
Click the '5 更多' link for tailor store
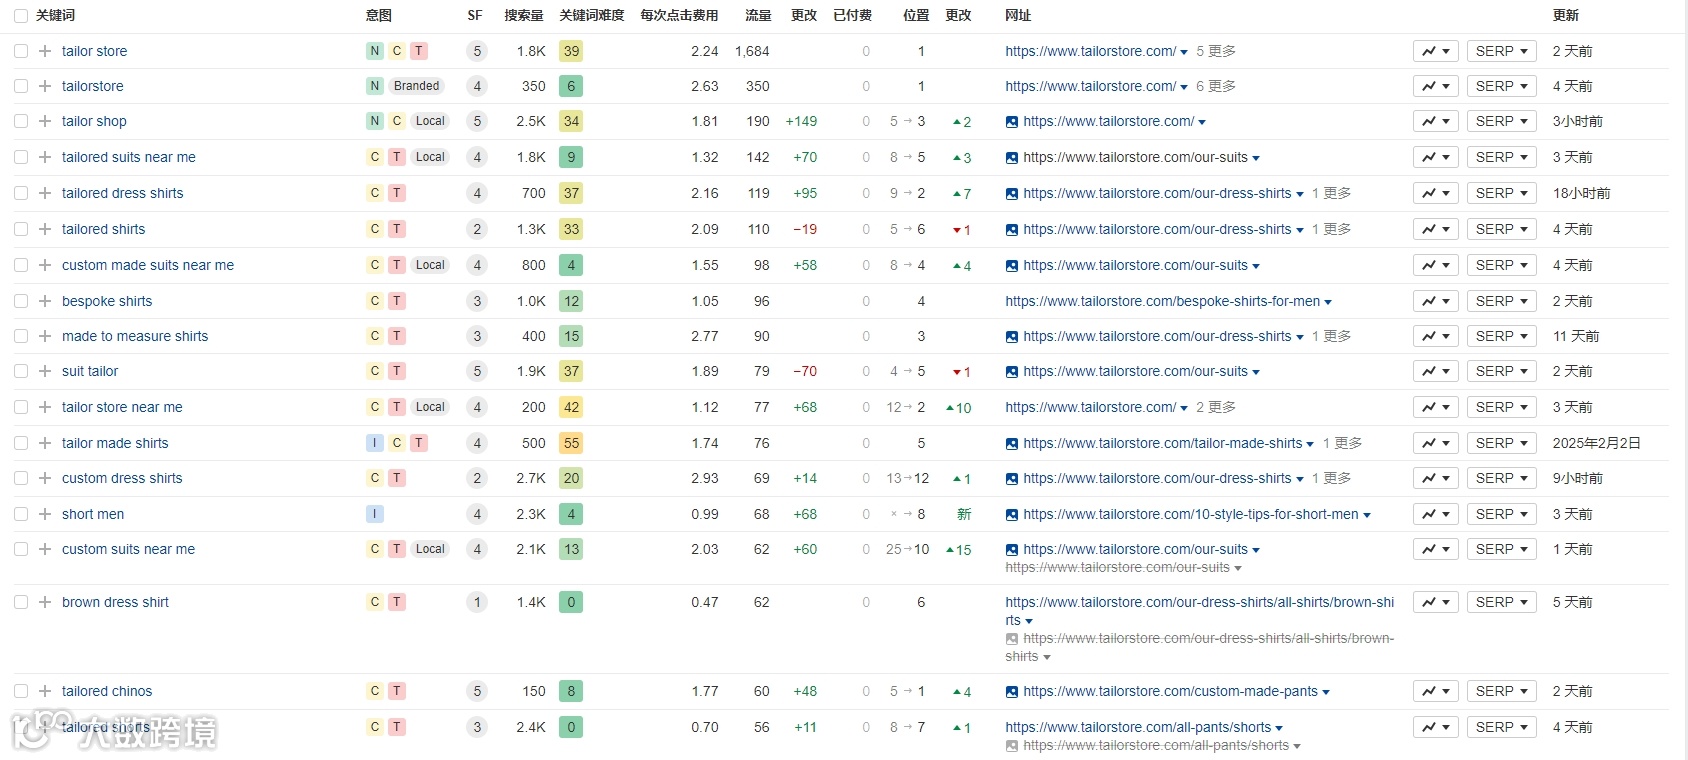pos(1216,51)
